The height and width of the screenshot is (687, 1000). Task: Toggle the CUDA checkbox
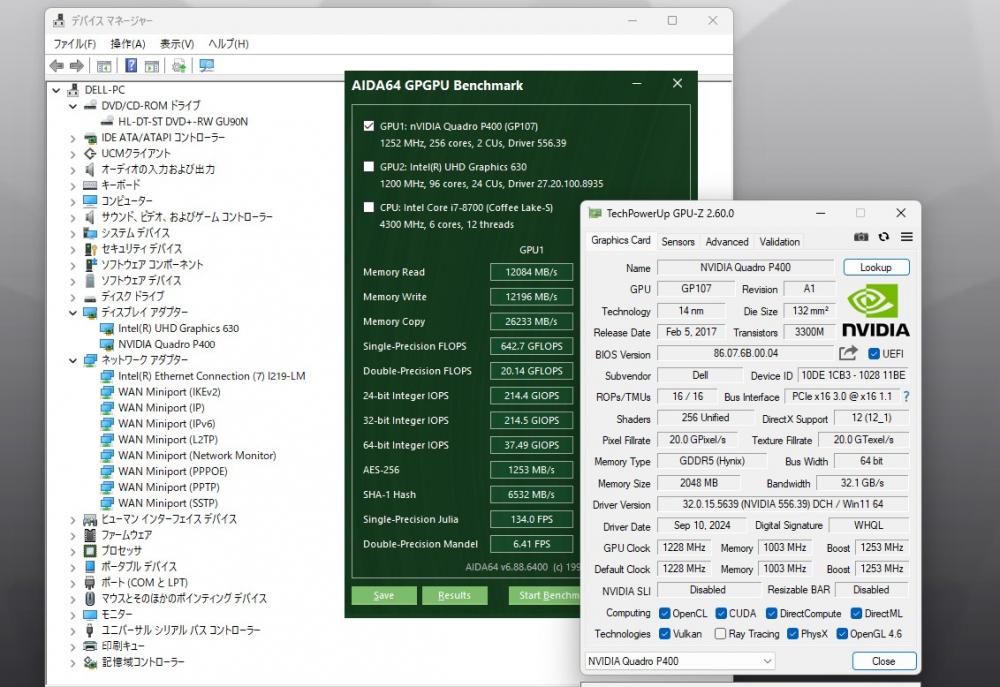[x=721, y=613]
